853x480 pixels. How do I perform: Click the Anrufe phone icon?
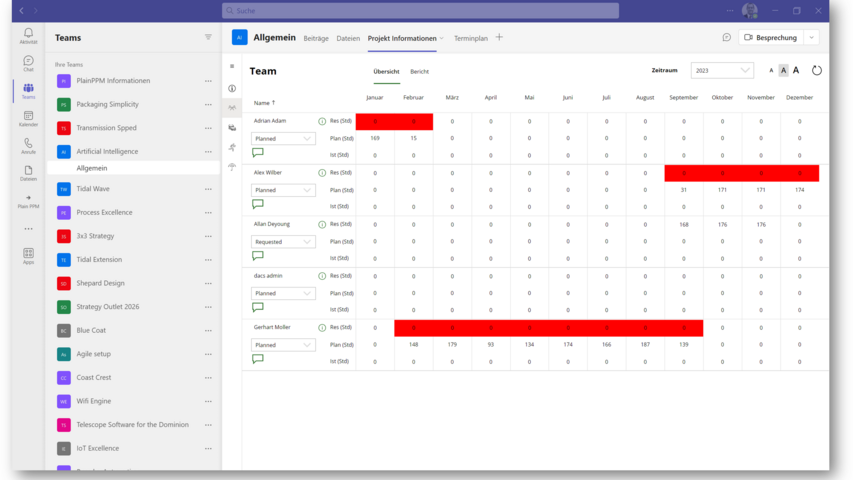[28, 145]
